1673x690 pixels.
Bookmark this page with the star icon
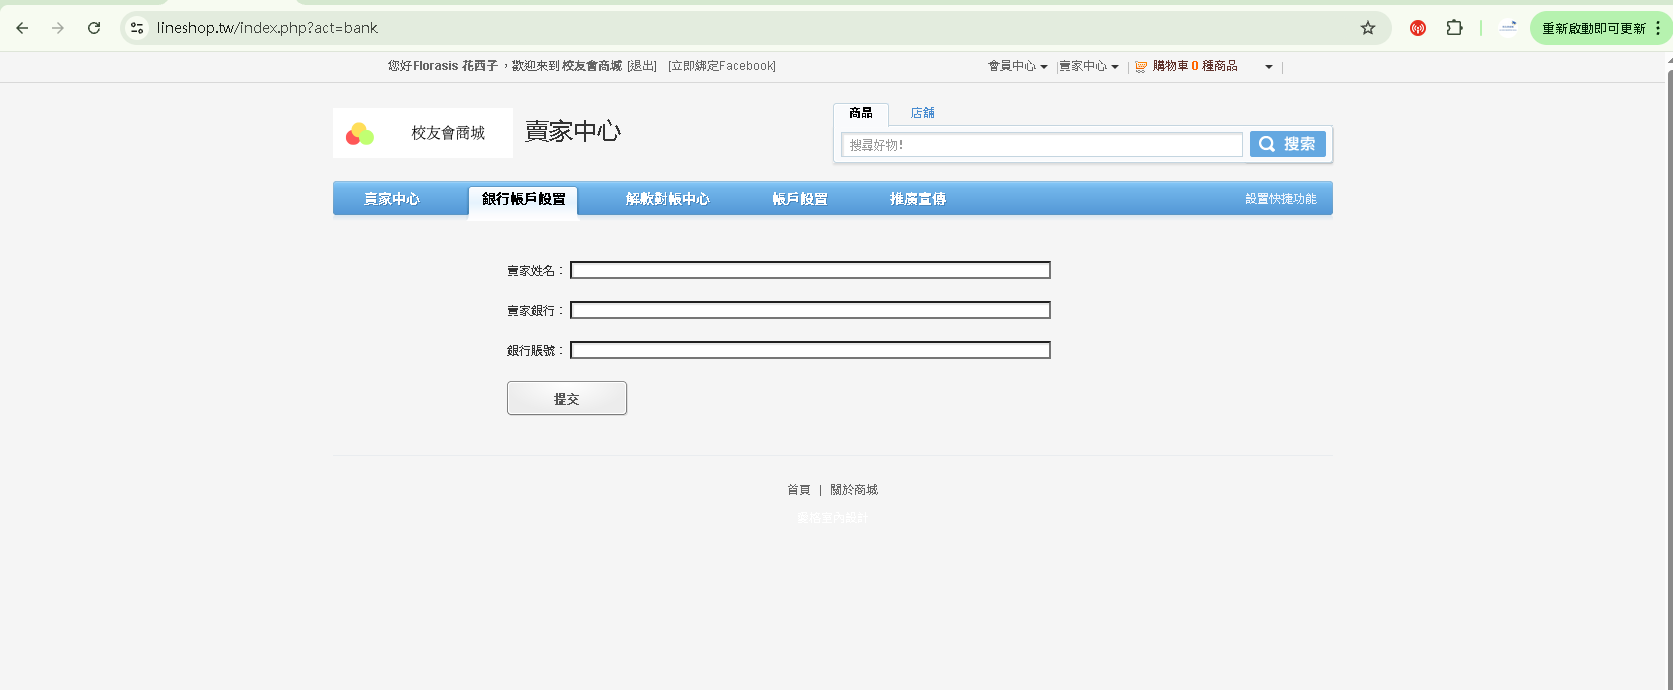pyautogui.click(x=1368, y=28)
